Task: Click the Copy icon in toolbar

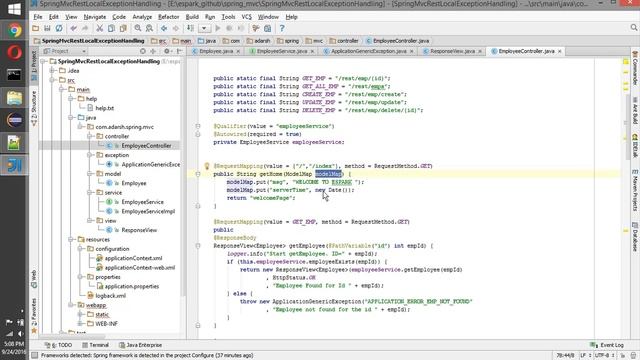Action: [111, 28]
